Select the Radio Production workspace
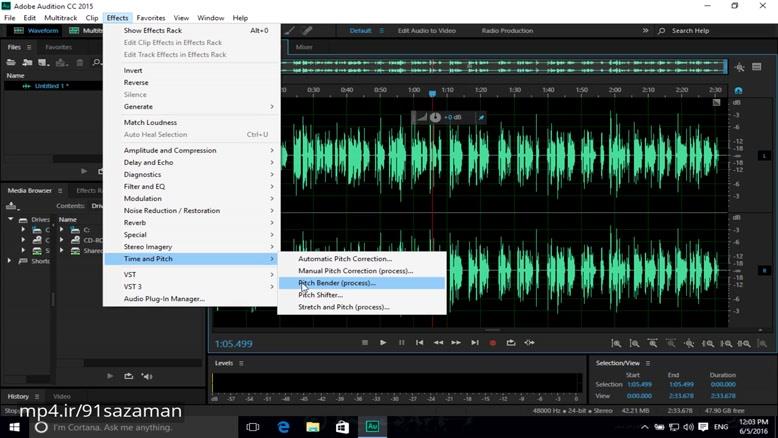The width and height of the screenshot is (778, 438). [x=507, y=31]
